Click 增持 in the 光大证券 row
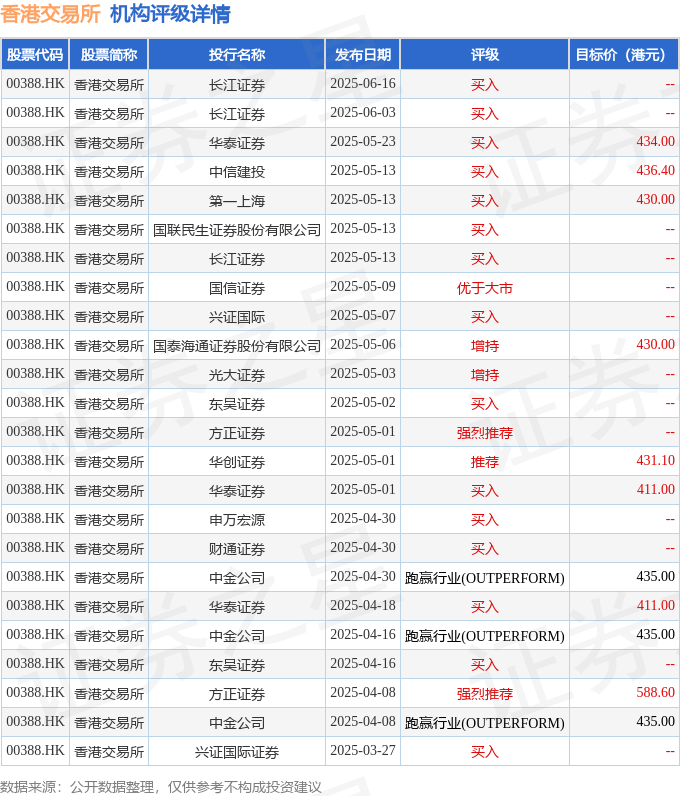This screenshot has width=680, height=796. pyautogui.click(x=484, y=375)
